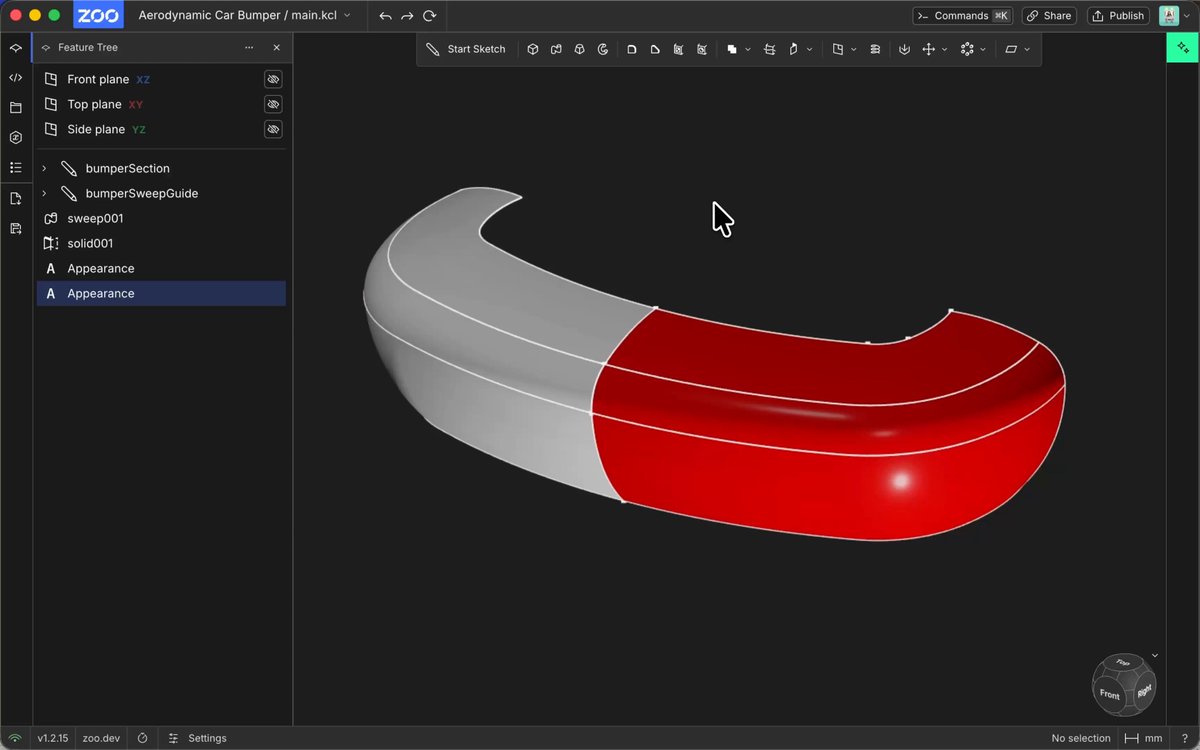The image size is (1200, 750).
Task: Click the Start Sketch button
Action: click(x=466, y=49)
